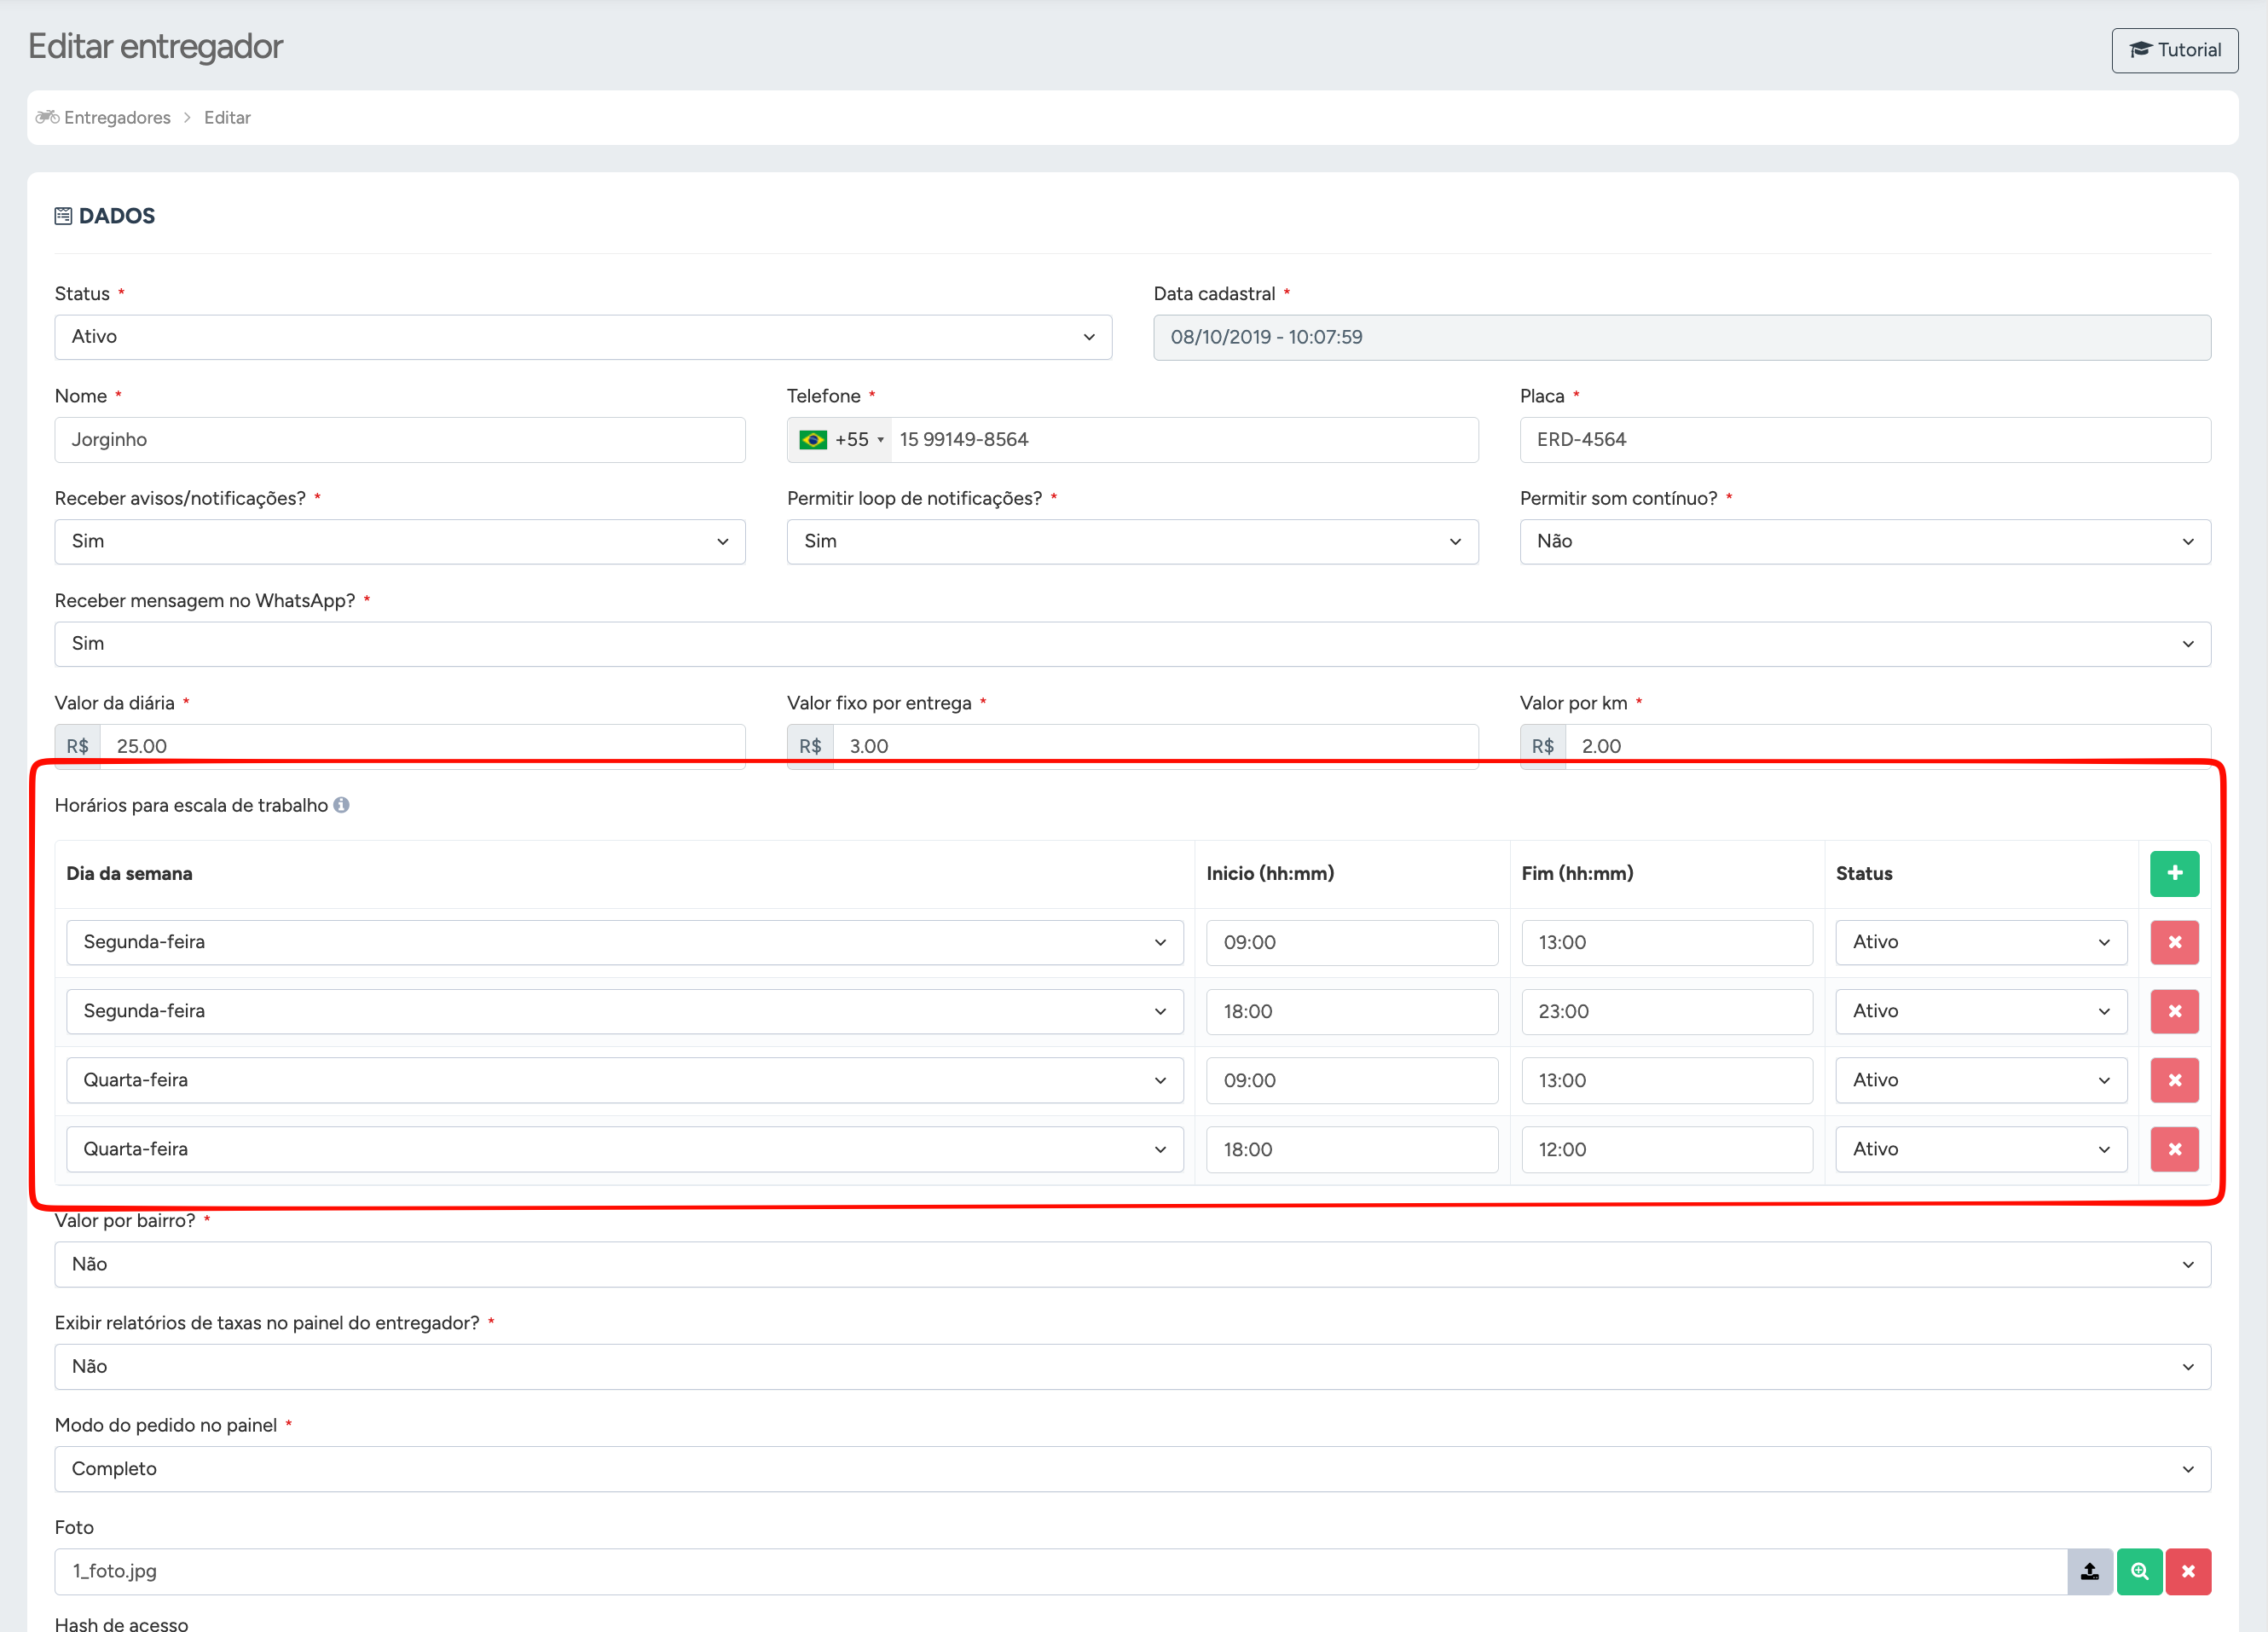Click the Nome field with Jorginho
The width and height of the screenshot is (2268, 1632).
tap(400, 440)
